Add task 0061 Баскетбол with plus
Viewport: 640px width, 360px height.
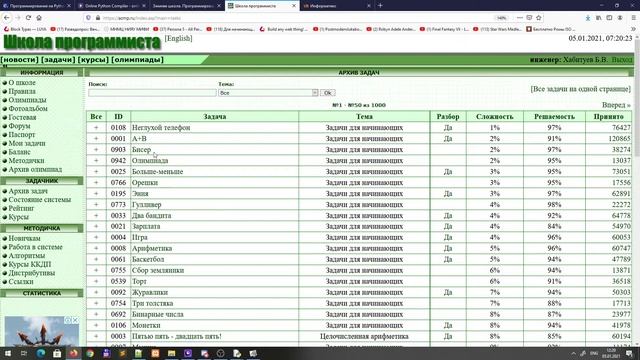coord(96,259)
